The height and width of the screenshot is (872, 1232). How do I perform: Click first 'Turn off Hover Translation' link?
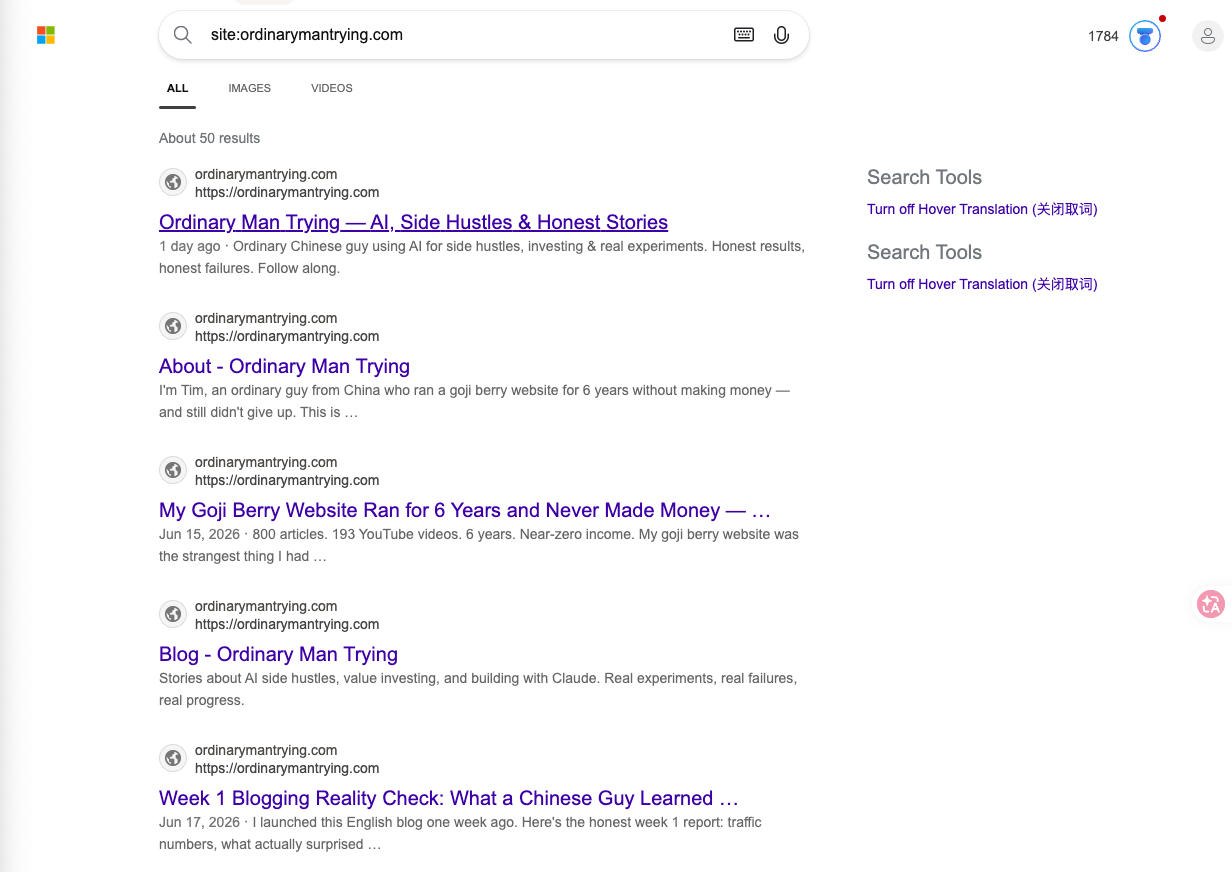click(982, 209)
